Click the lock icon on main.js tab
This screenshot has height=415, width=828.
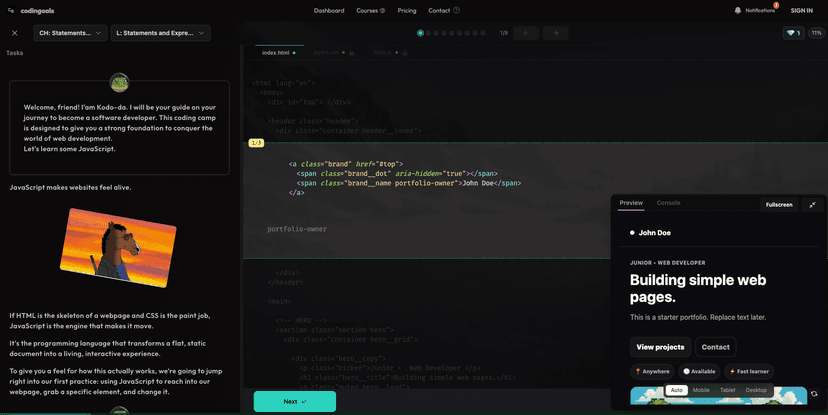tap(405, 53)
